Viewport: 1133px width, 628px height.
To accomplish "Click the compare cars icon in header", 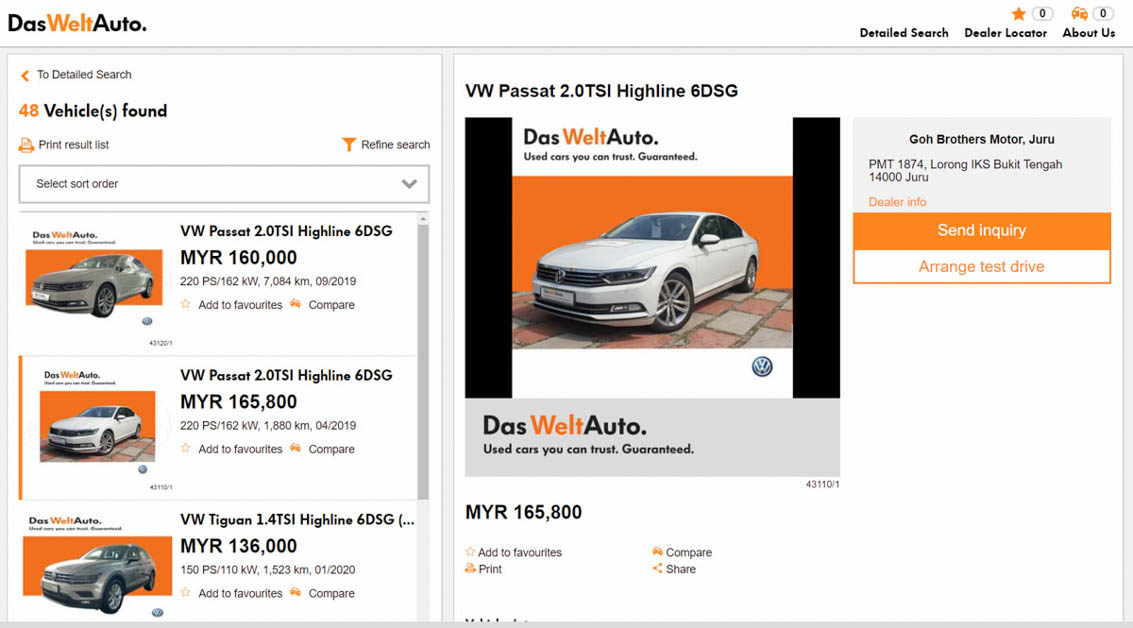I will point(1079,14).
